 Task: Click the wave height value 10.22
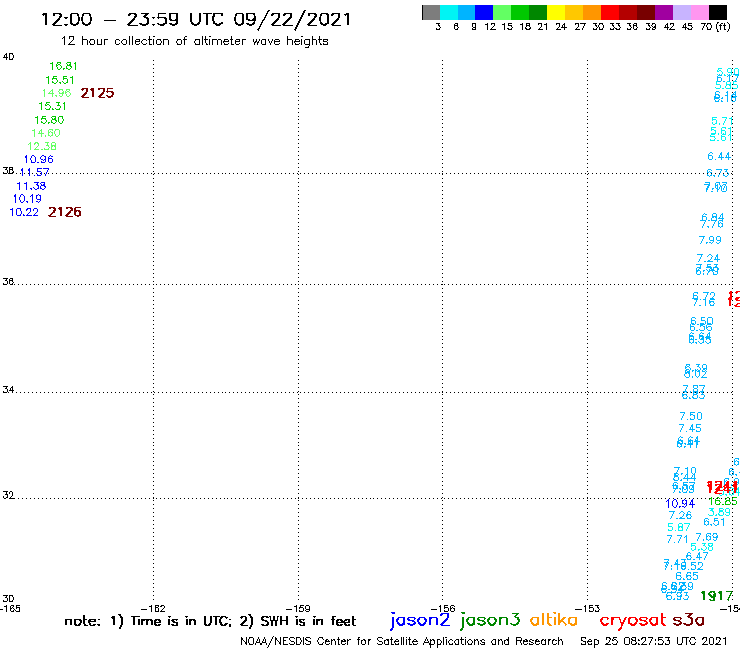[x=24, y=212]
